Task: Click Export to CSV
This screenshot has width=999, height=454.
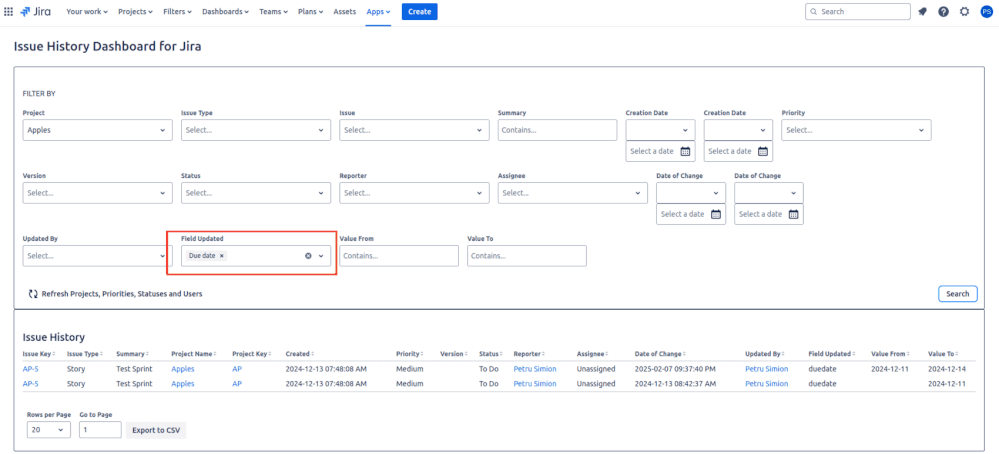Action: point(156,430)
